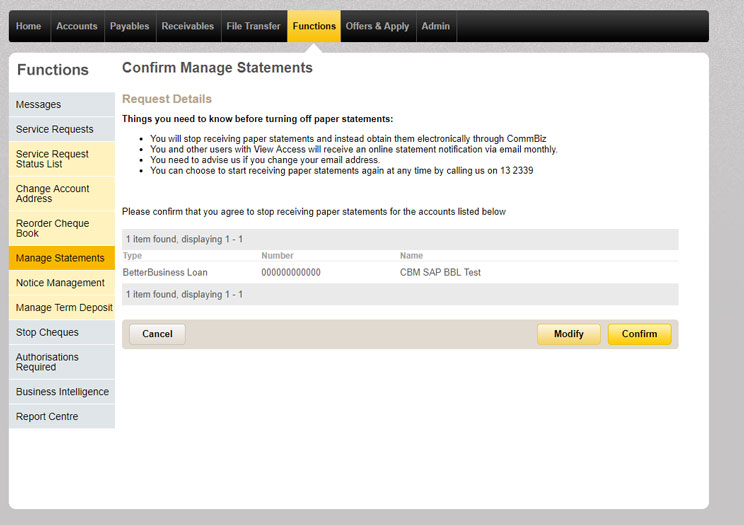Click the CBM SAP BBL Test name

point(440,272)
